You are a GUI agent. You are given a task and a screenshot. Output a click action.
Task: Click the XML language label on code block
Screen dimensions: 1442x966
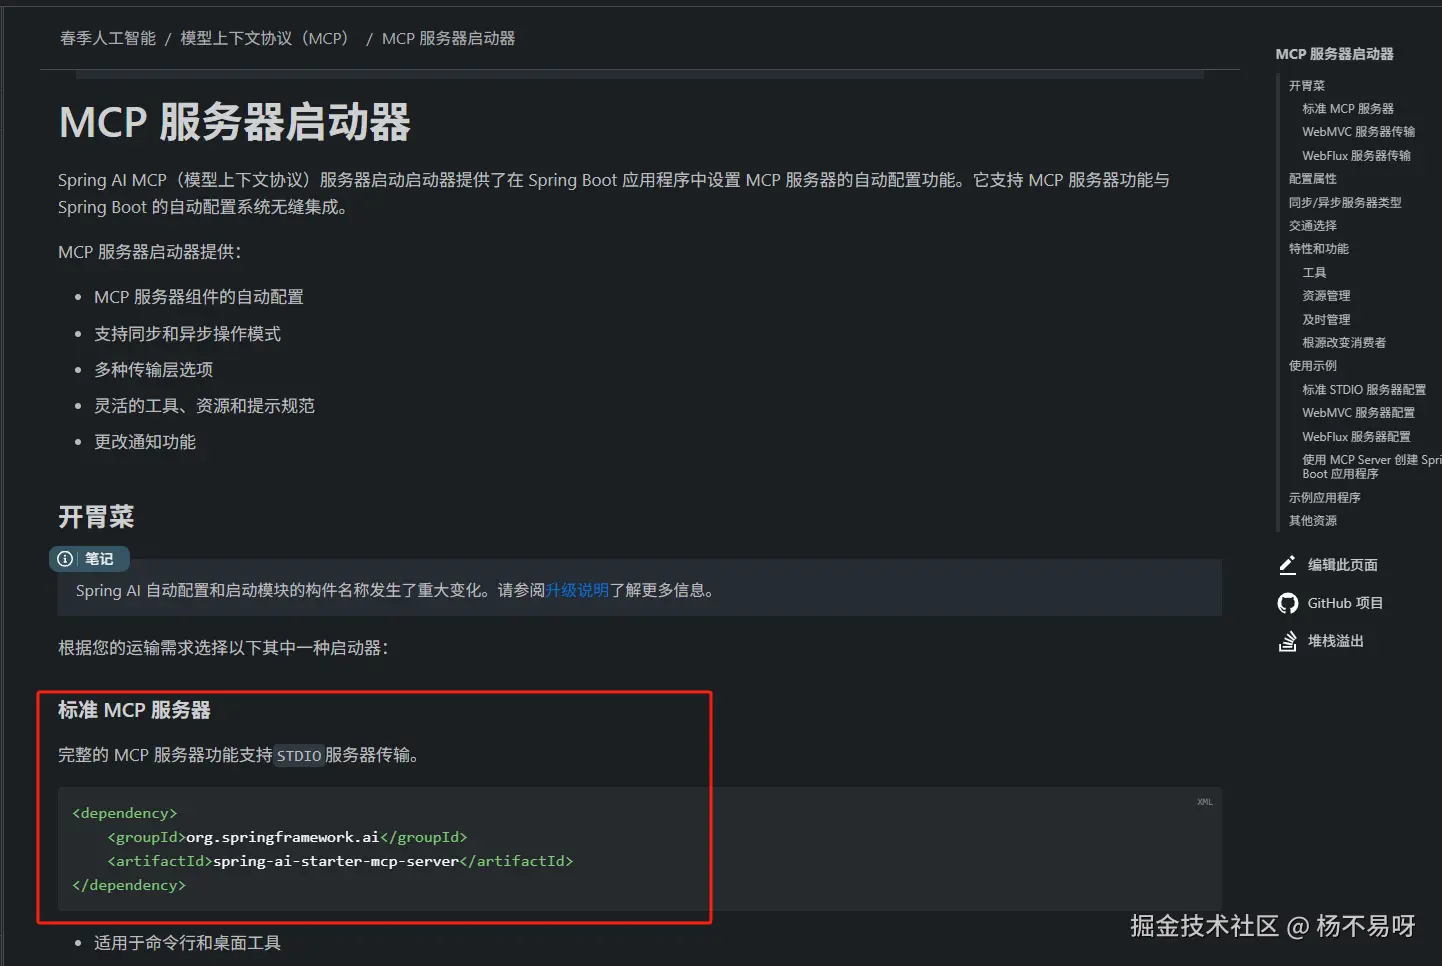tap(1205, 802)
